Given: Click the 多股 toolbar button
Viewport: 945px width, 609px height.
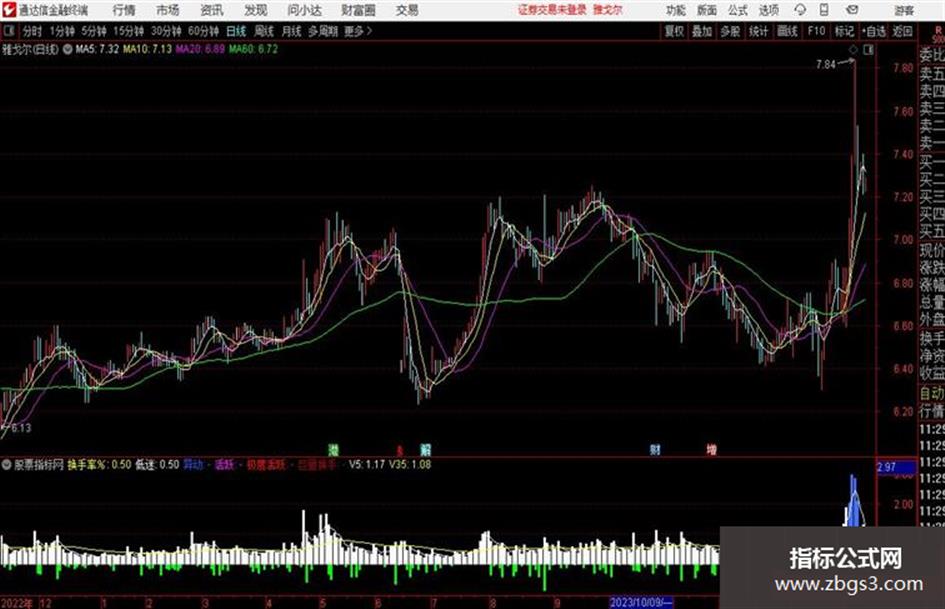Looking at the screenshot, I should (x=730, y=31).
